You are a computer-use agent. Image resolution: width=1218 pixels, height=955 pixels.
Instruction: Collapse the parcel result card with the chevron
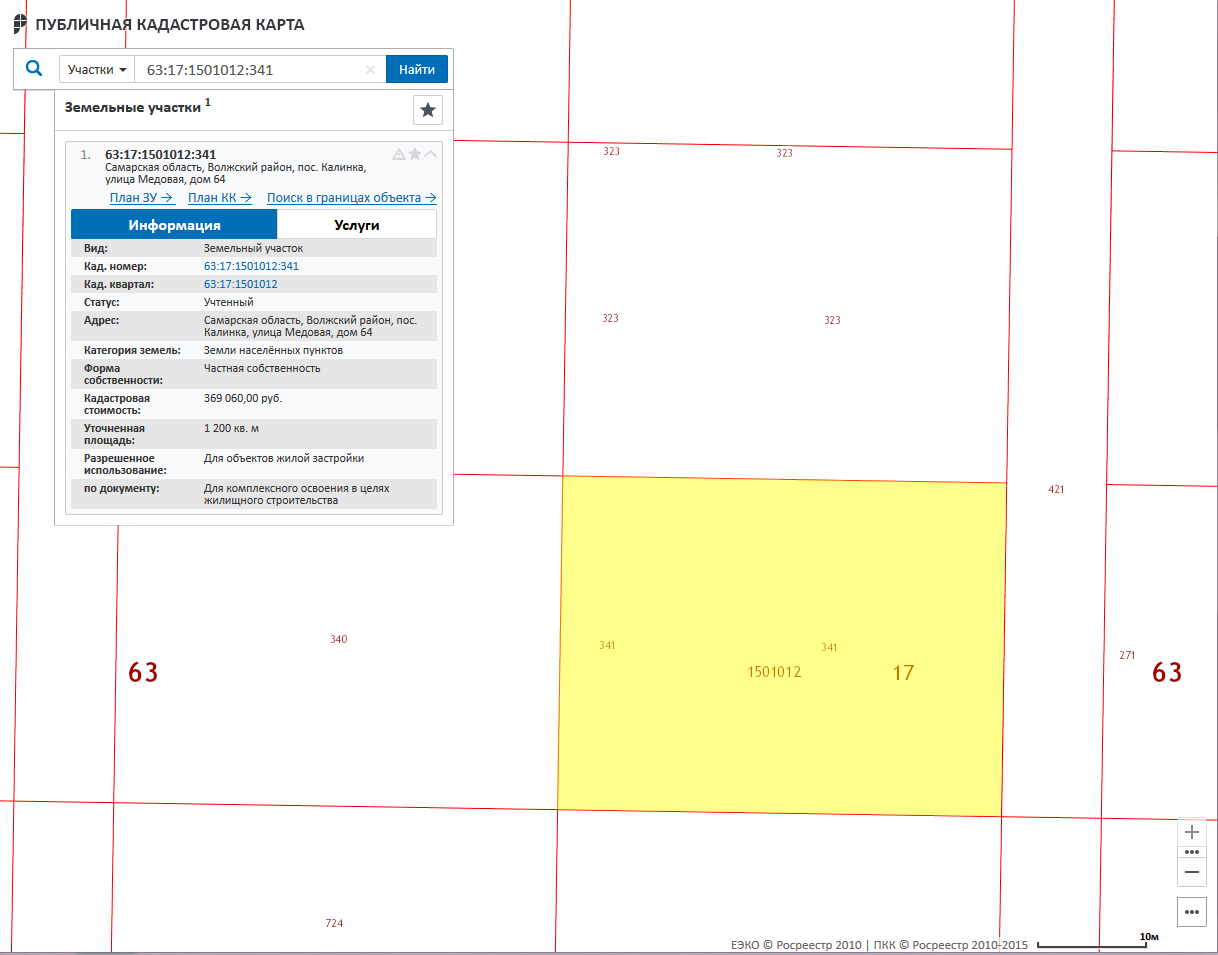(x=431, y=154)
